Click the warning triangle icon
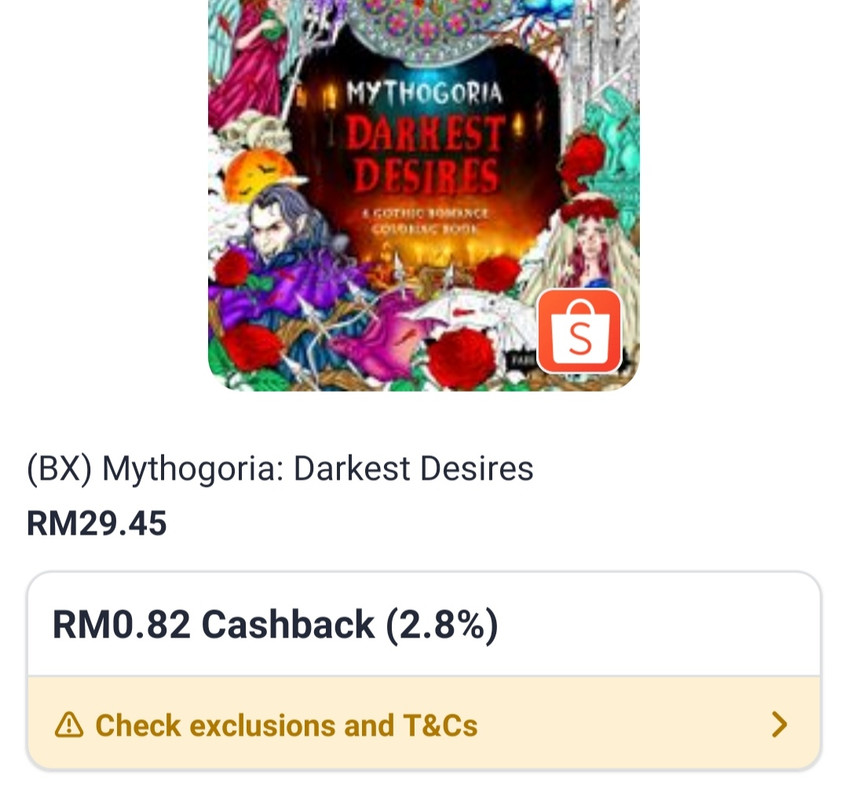The height and width of the screenshot is (800, 848). coord(69,725)
